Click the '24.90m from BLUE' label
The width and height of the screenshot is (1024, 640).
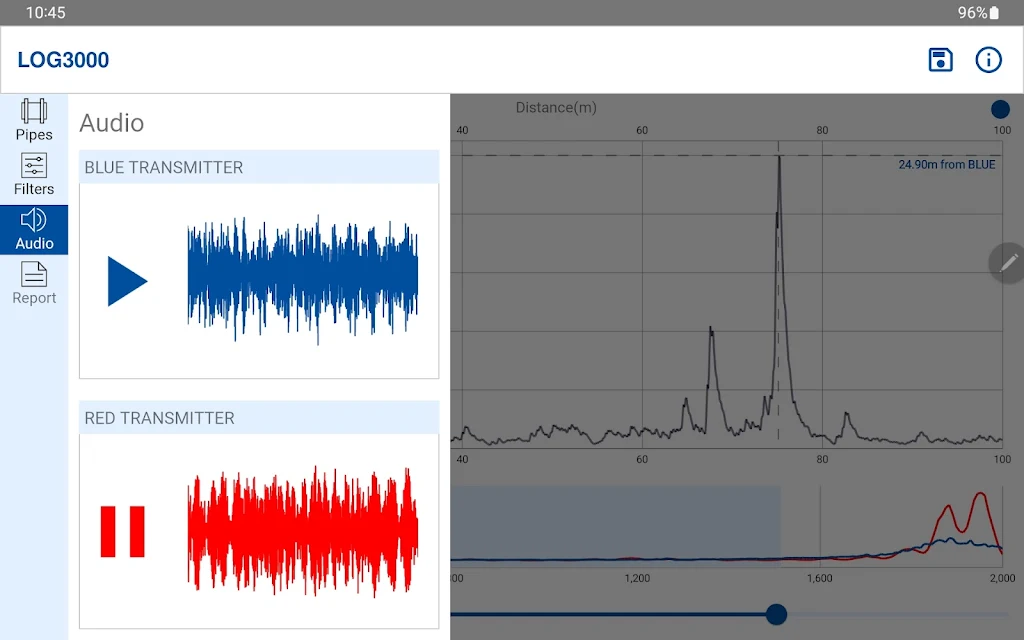click(x=946, y=165)
